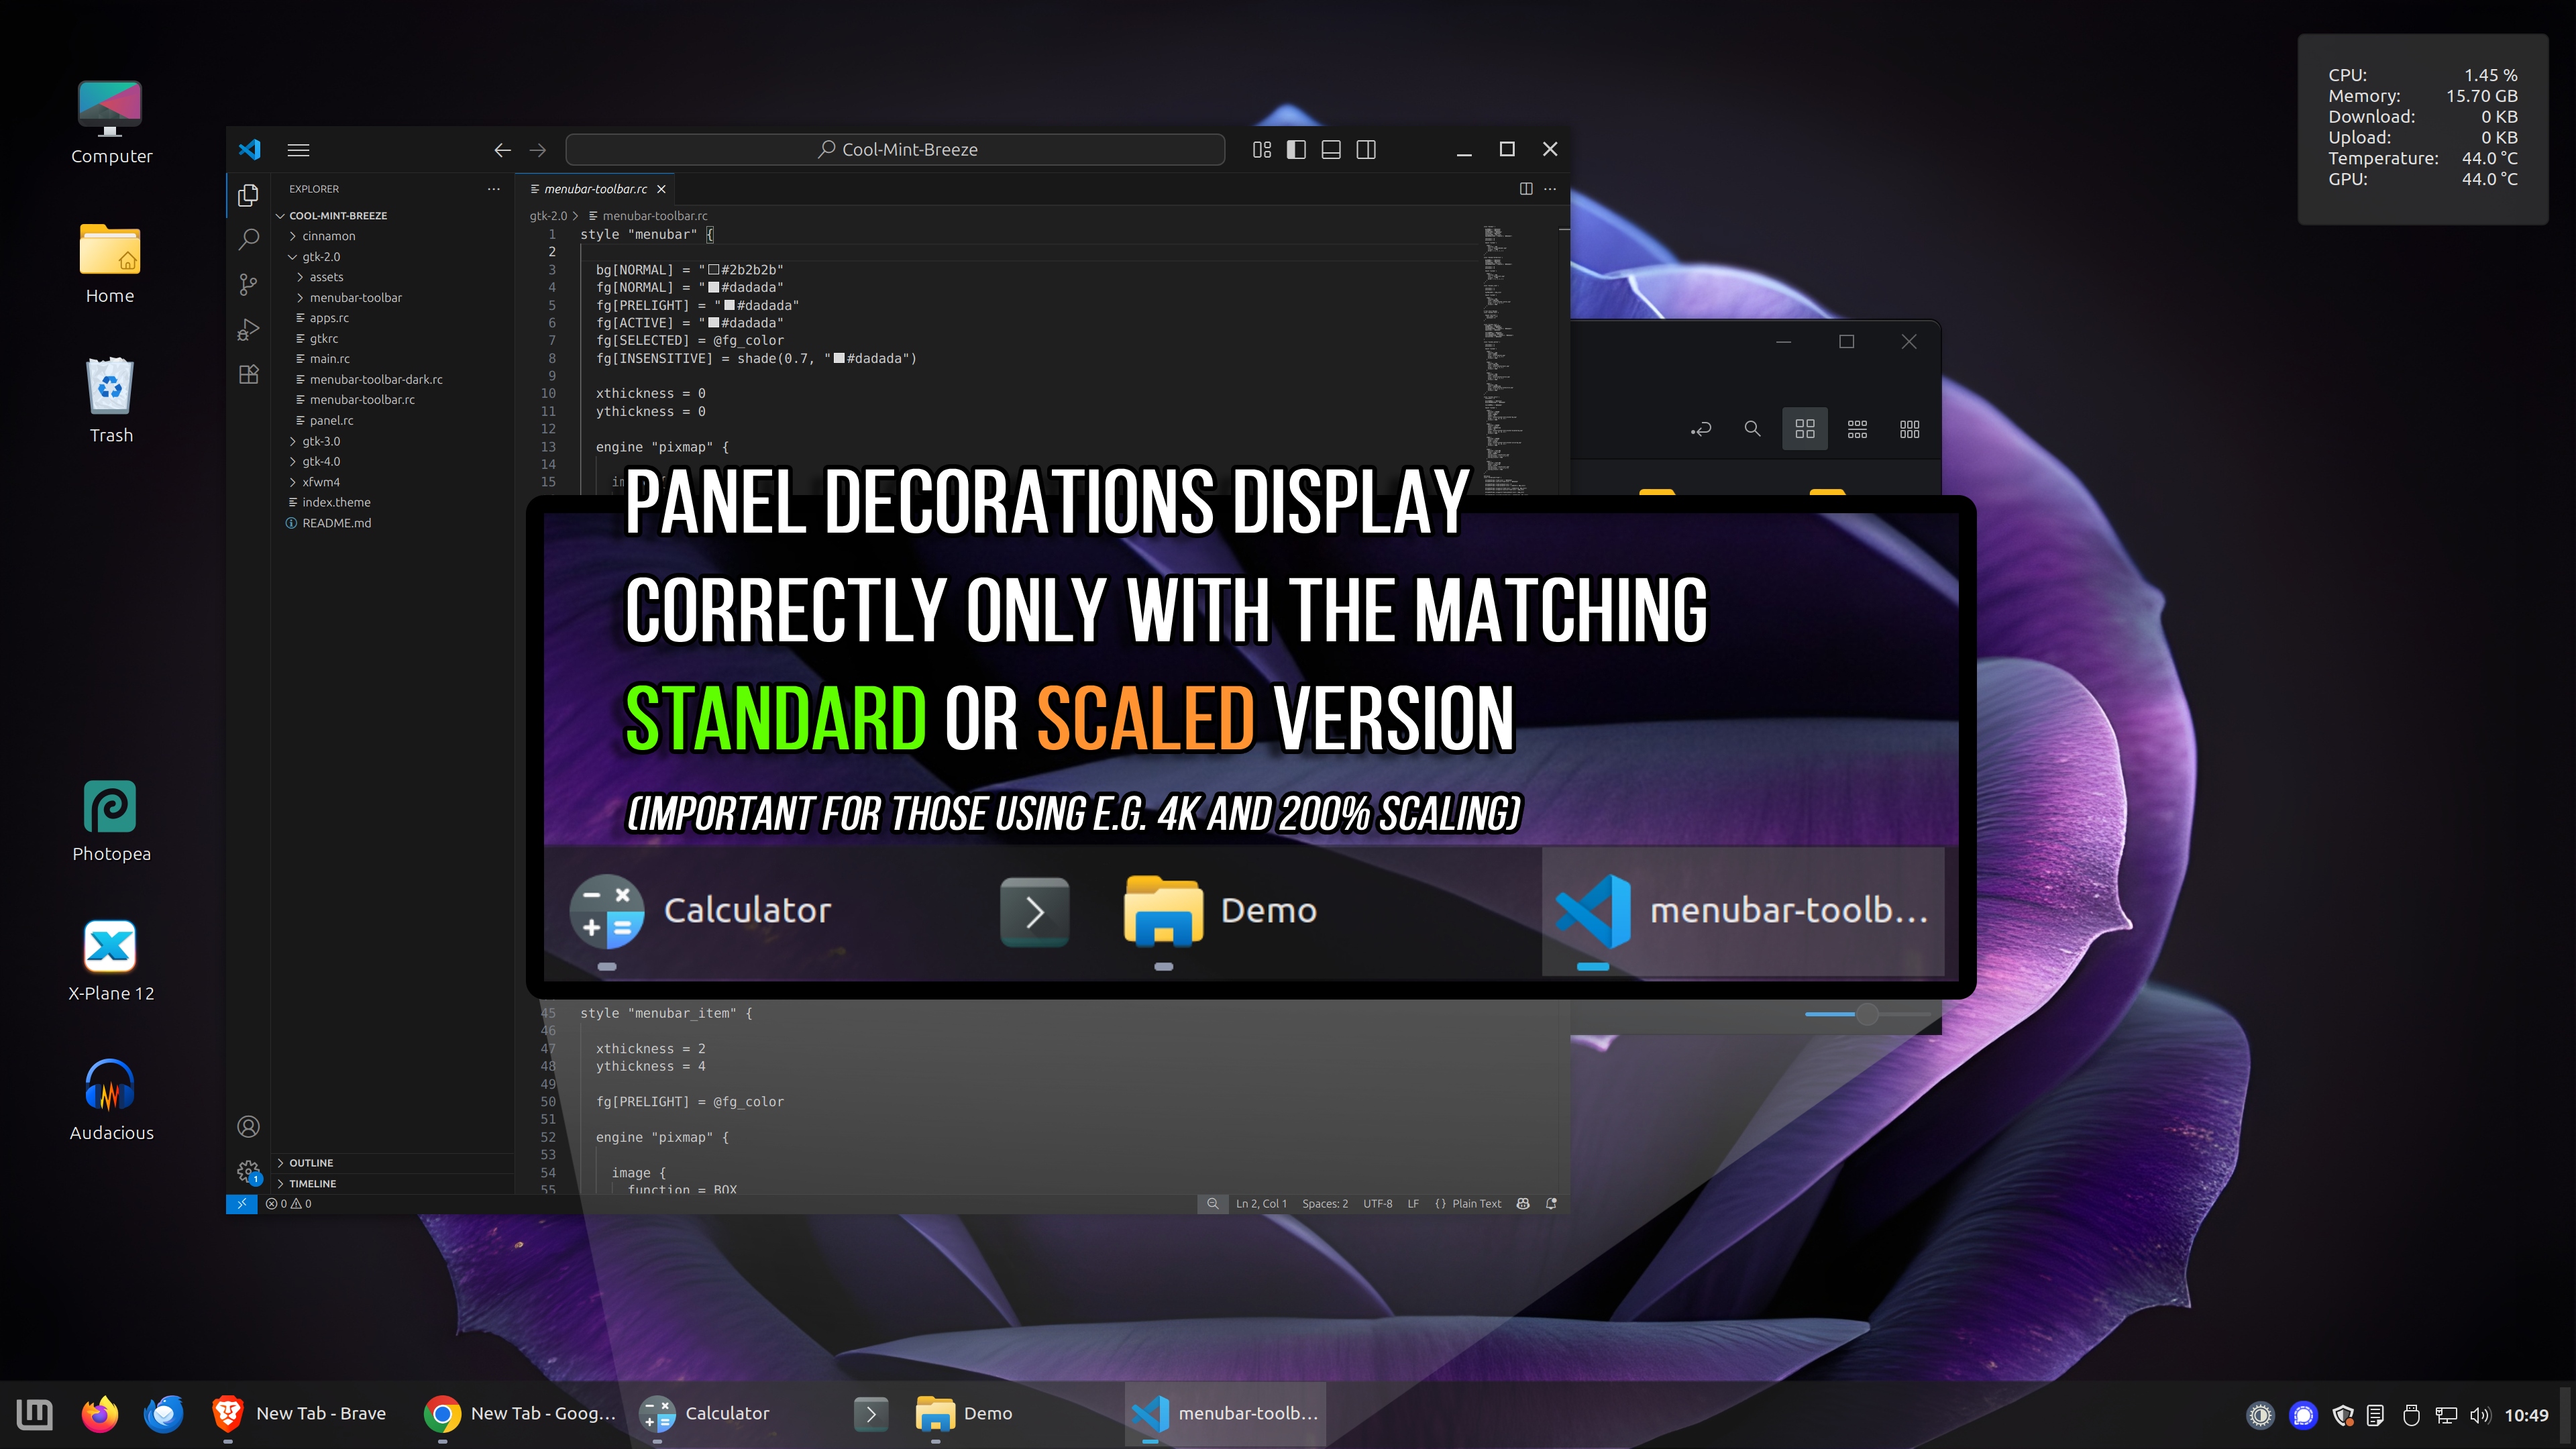Open Calculator from the taskbar
Viewport: 2576px width, 1449px height.
pyautogui.click(x=706, y=1414)
